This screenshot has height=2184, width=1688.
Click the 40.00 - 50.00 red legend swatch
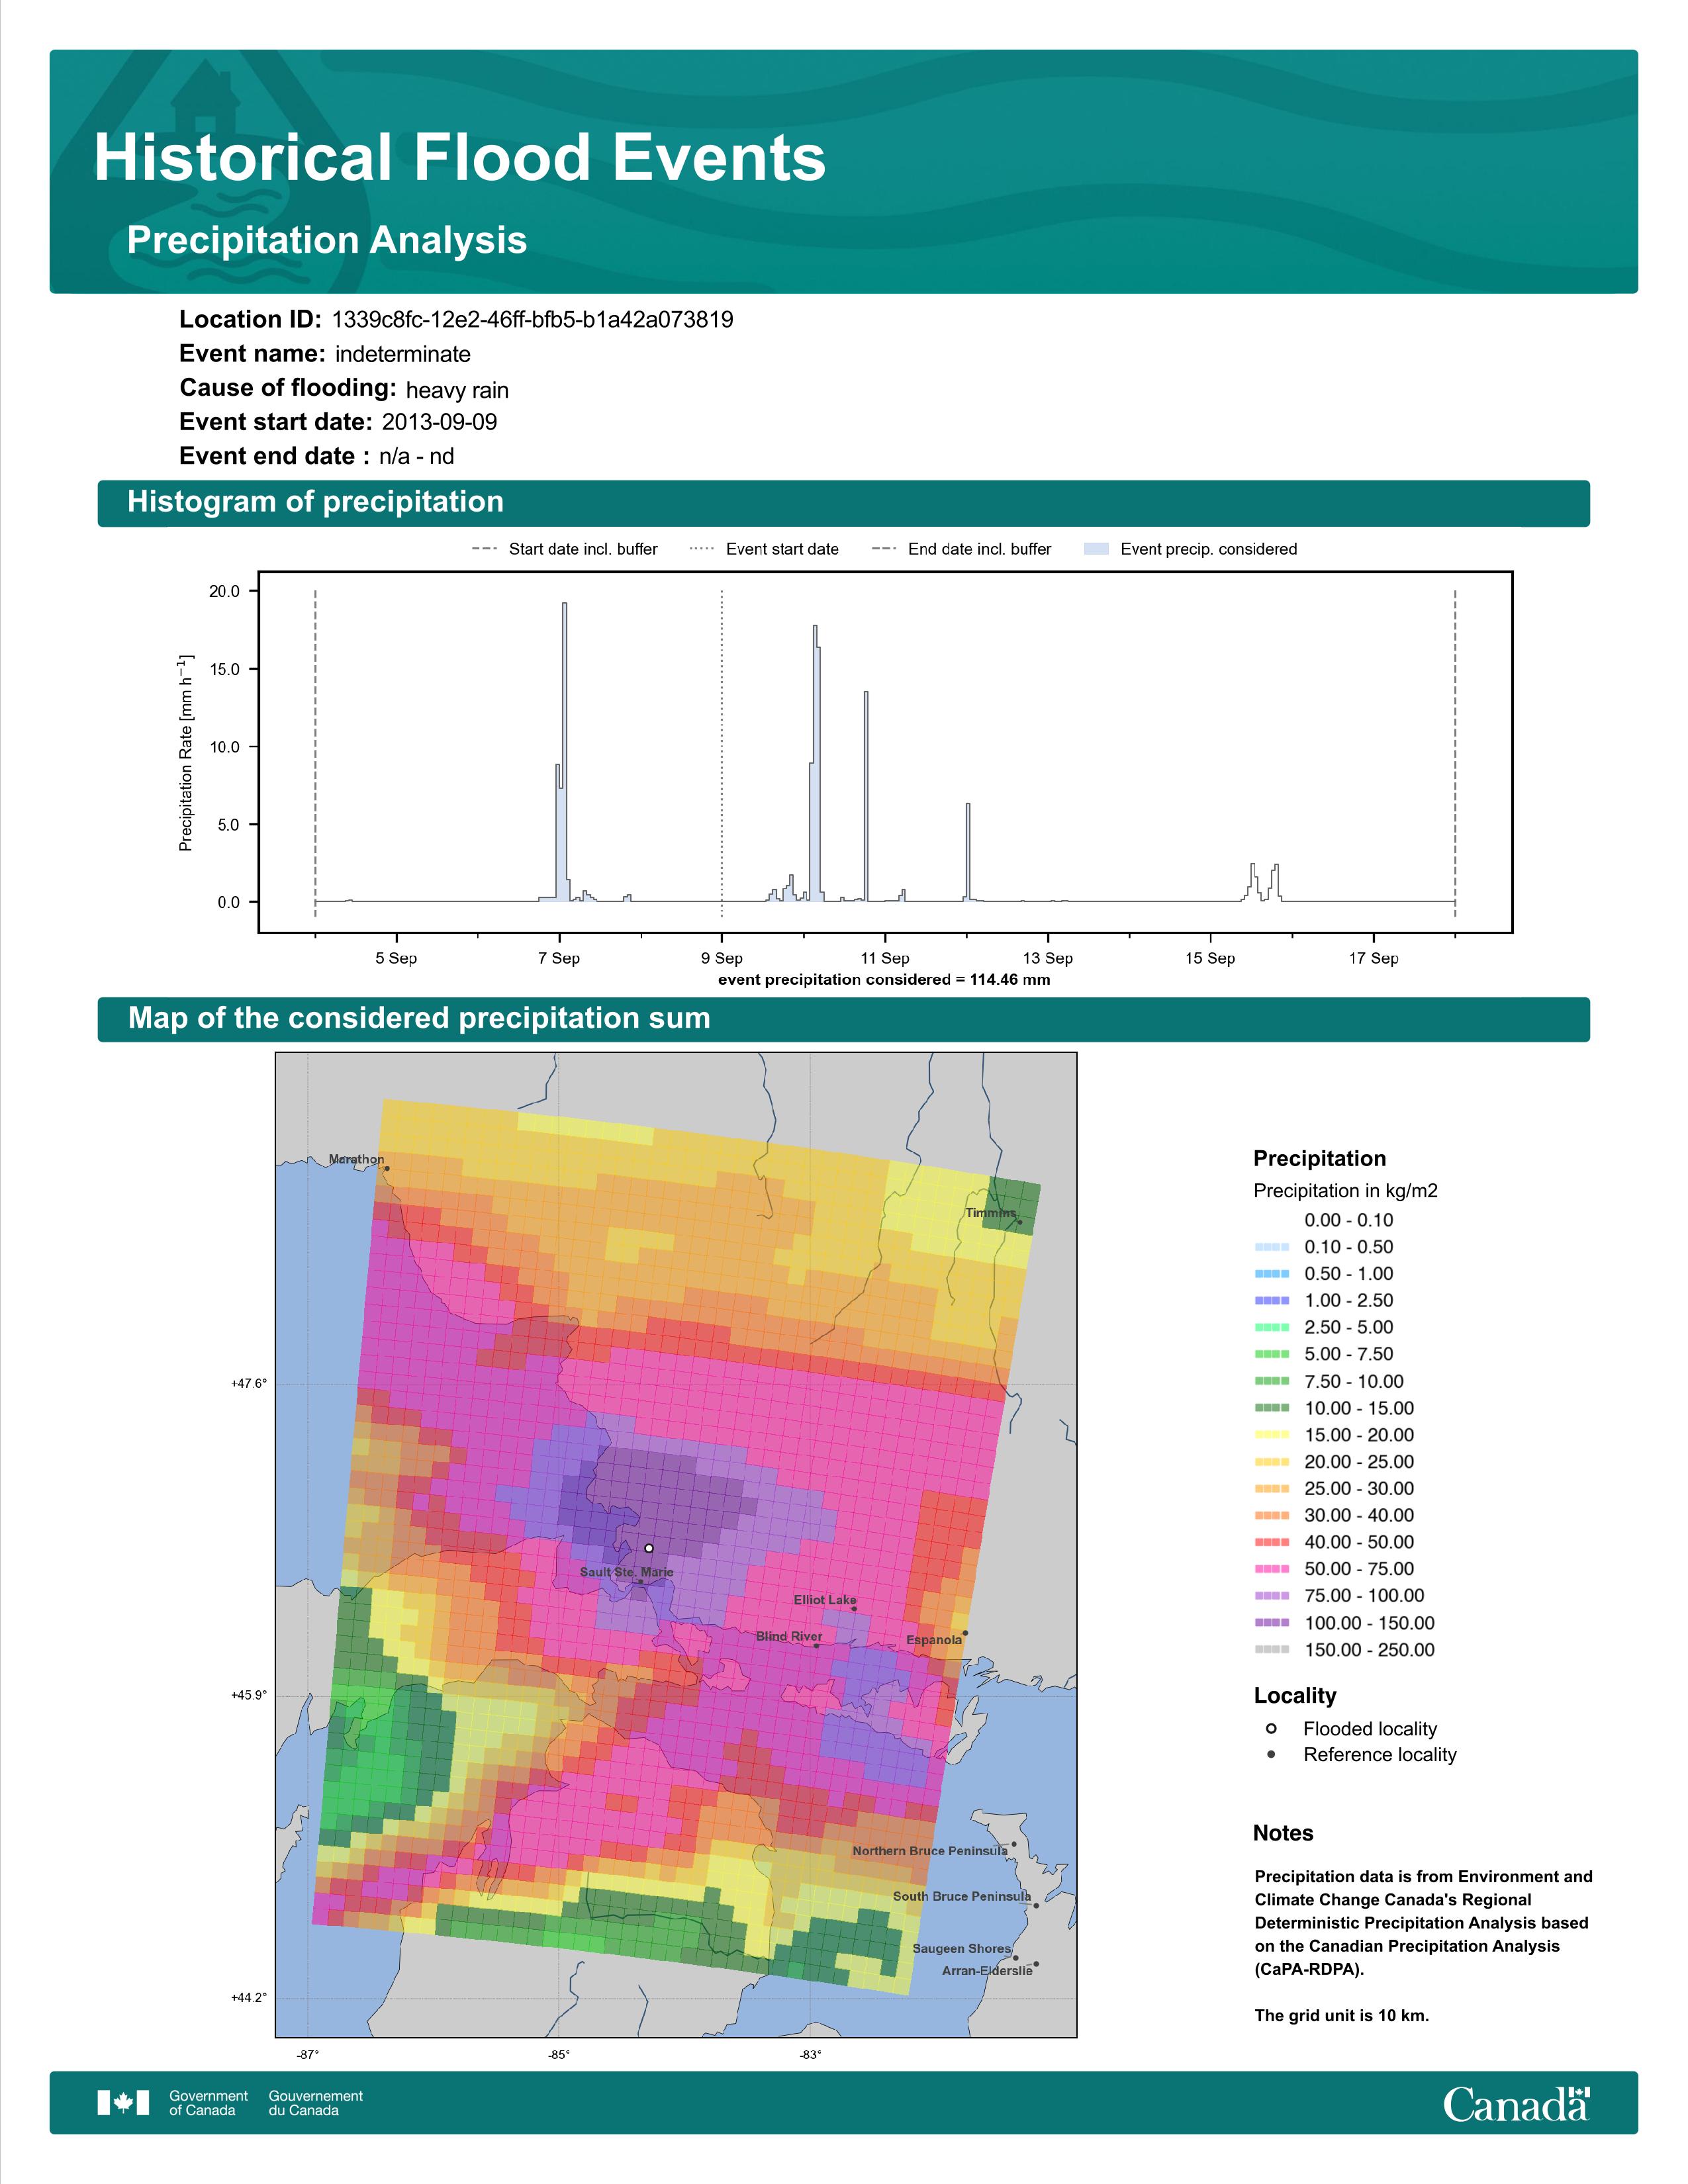point(1271,1542)
